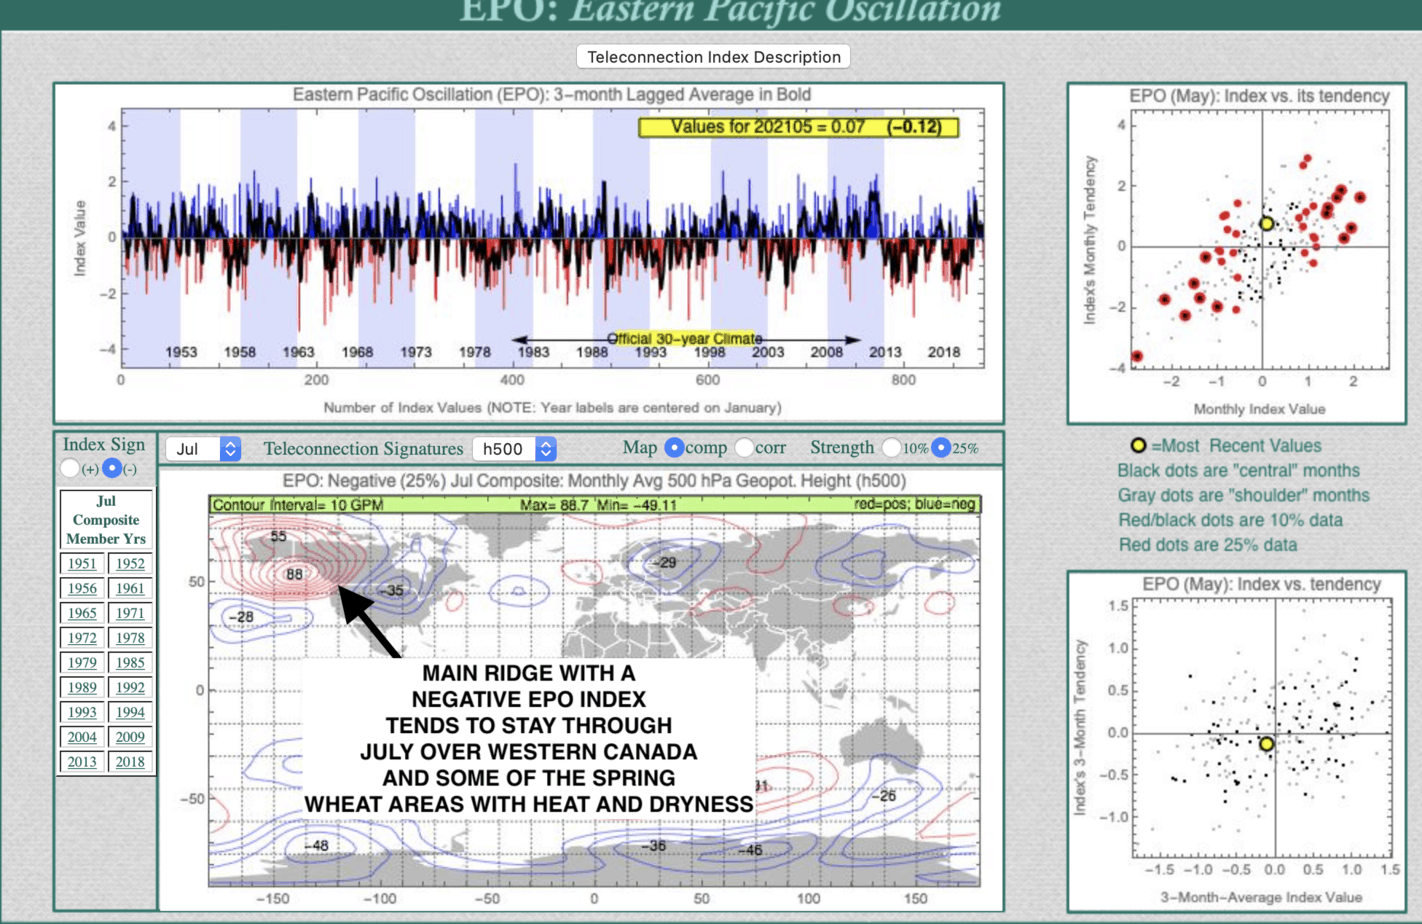The width and height of the screenshot is (1422, 924).
Task: Click the 2013 year link
Action: 82,762
